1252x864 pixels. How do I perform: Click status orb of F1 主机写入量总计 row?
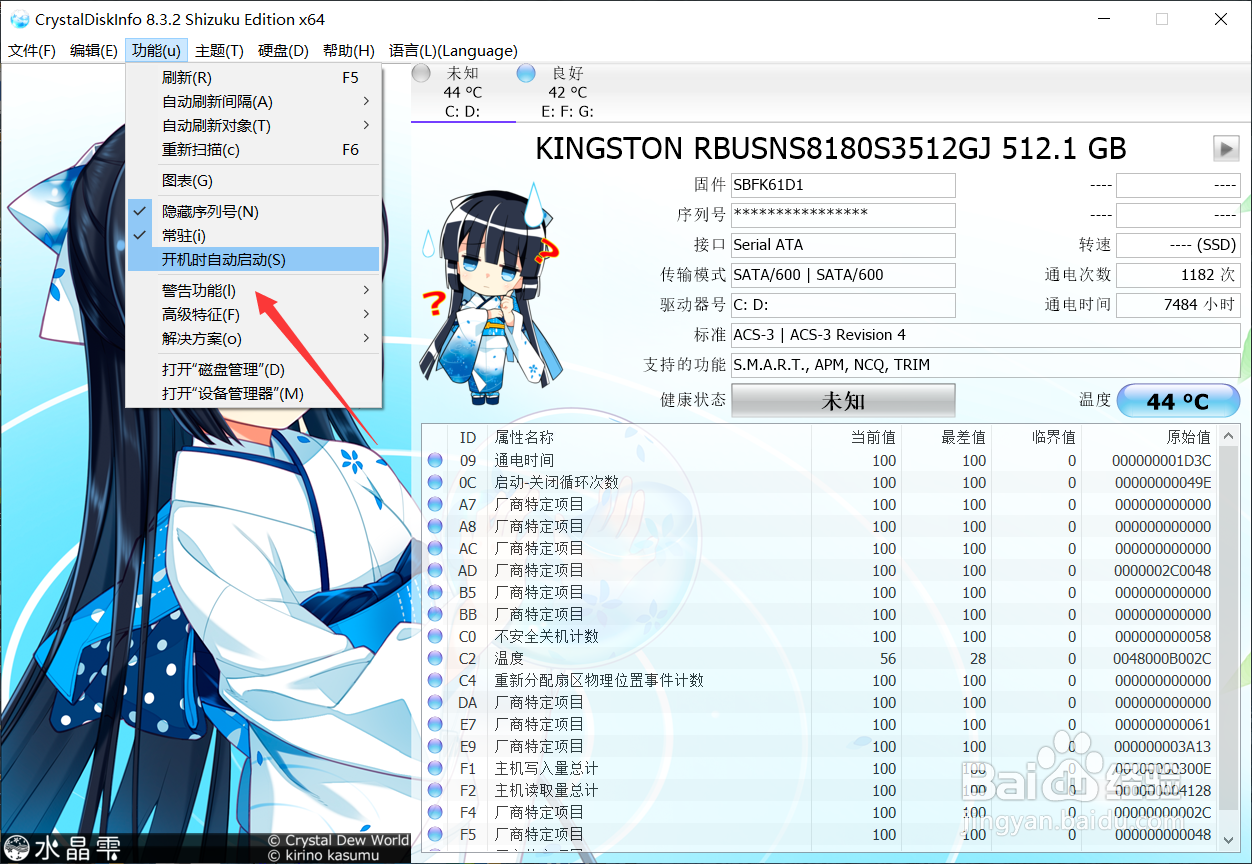pyautogui.click(x=435, y=769)
